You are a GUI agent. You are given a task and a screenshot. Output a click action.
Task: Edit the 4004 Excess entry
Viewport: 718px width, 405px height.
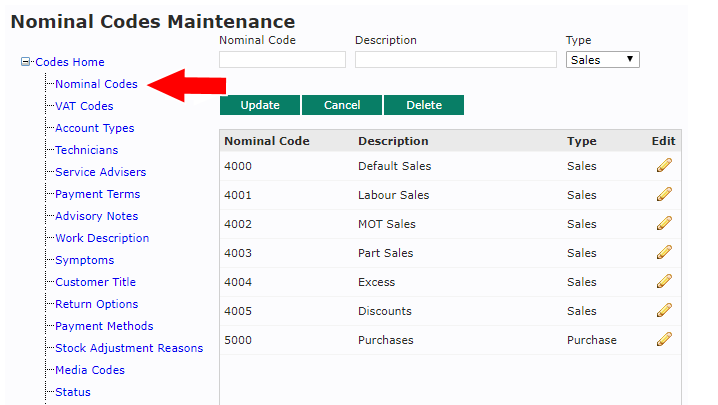[x=663, y=282]
